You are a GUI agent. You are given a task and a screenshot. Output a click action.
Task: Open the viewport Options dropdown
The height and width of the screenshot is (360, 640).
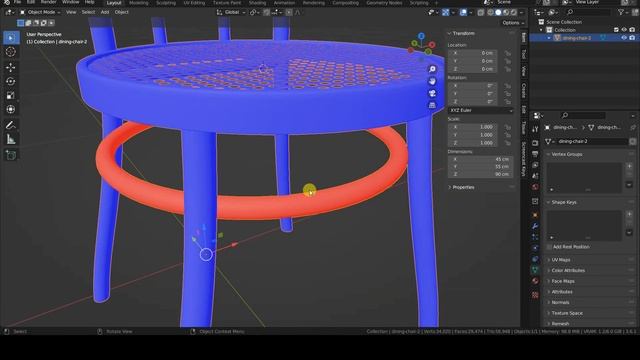[513, 23]
